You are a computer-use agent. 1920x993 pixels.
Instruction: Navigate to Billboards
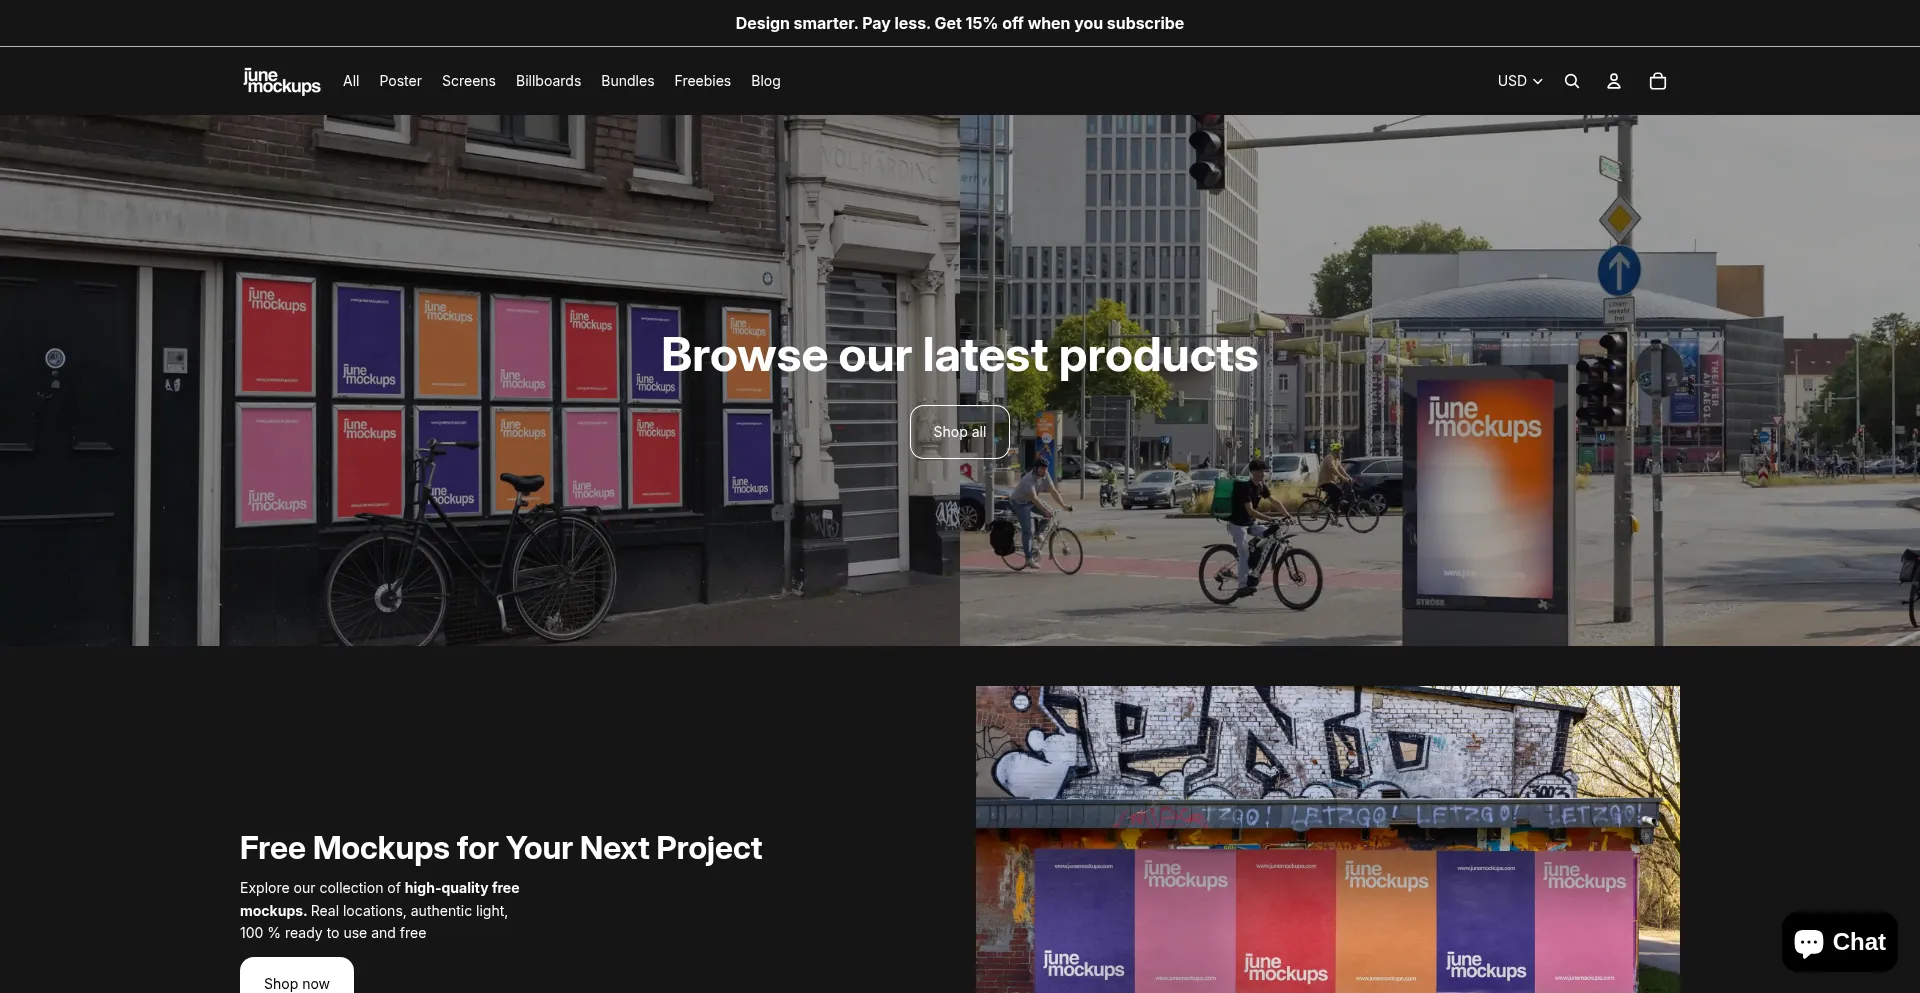pyautogui.click(x=548, y=81)
